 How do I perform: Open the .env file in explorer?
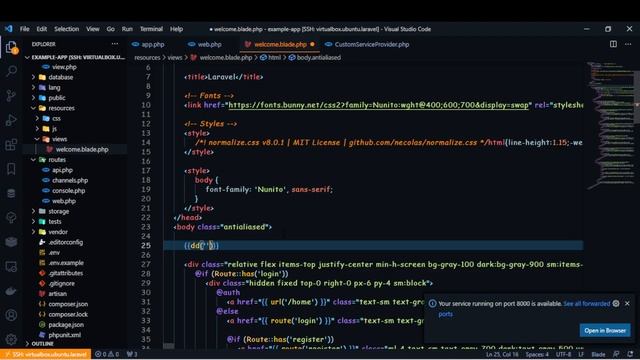tap(54, 253)
